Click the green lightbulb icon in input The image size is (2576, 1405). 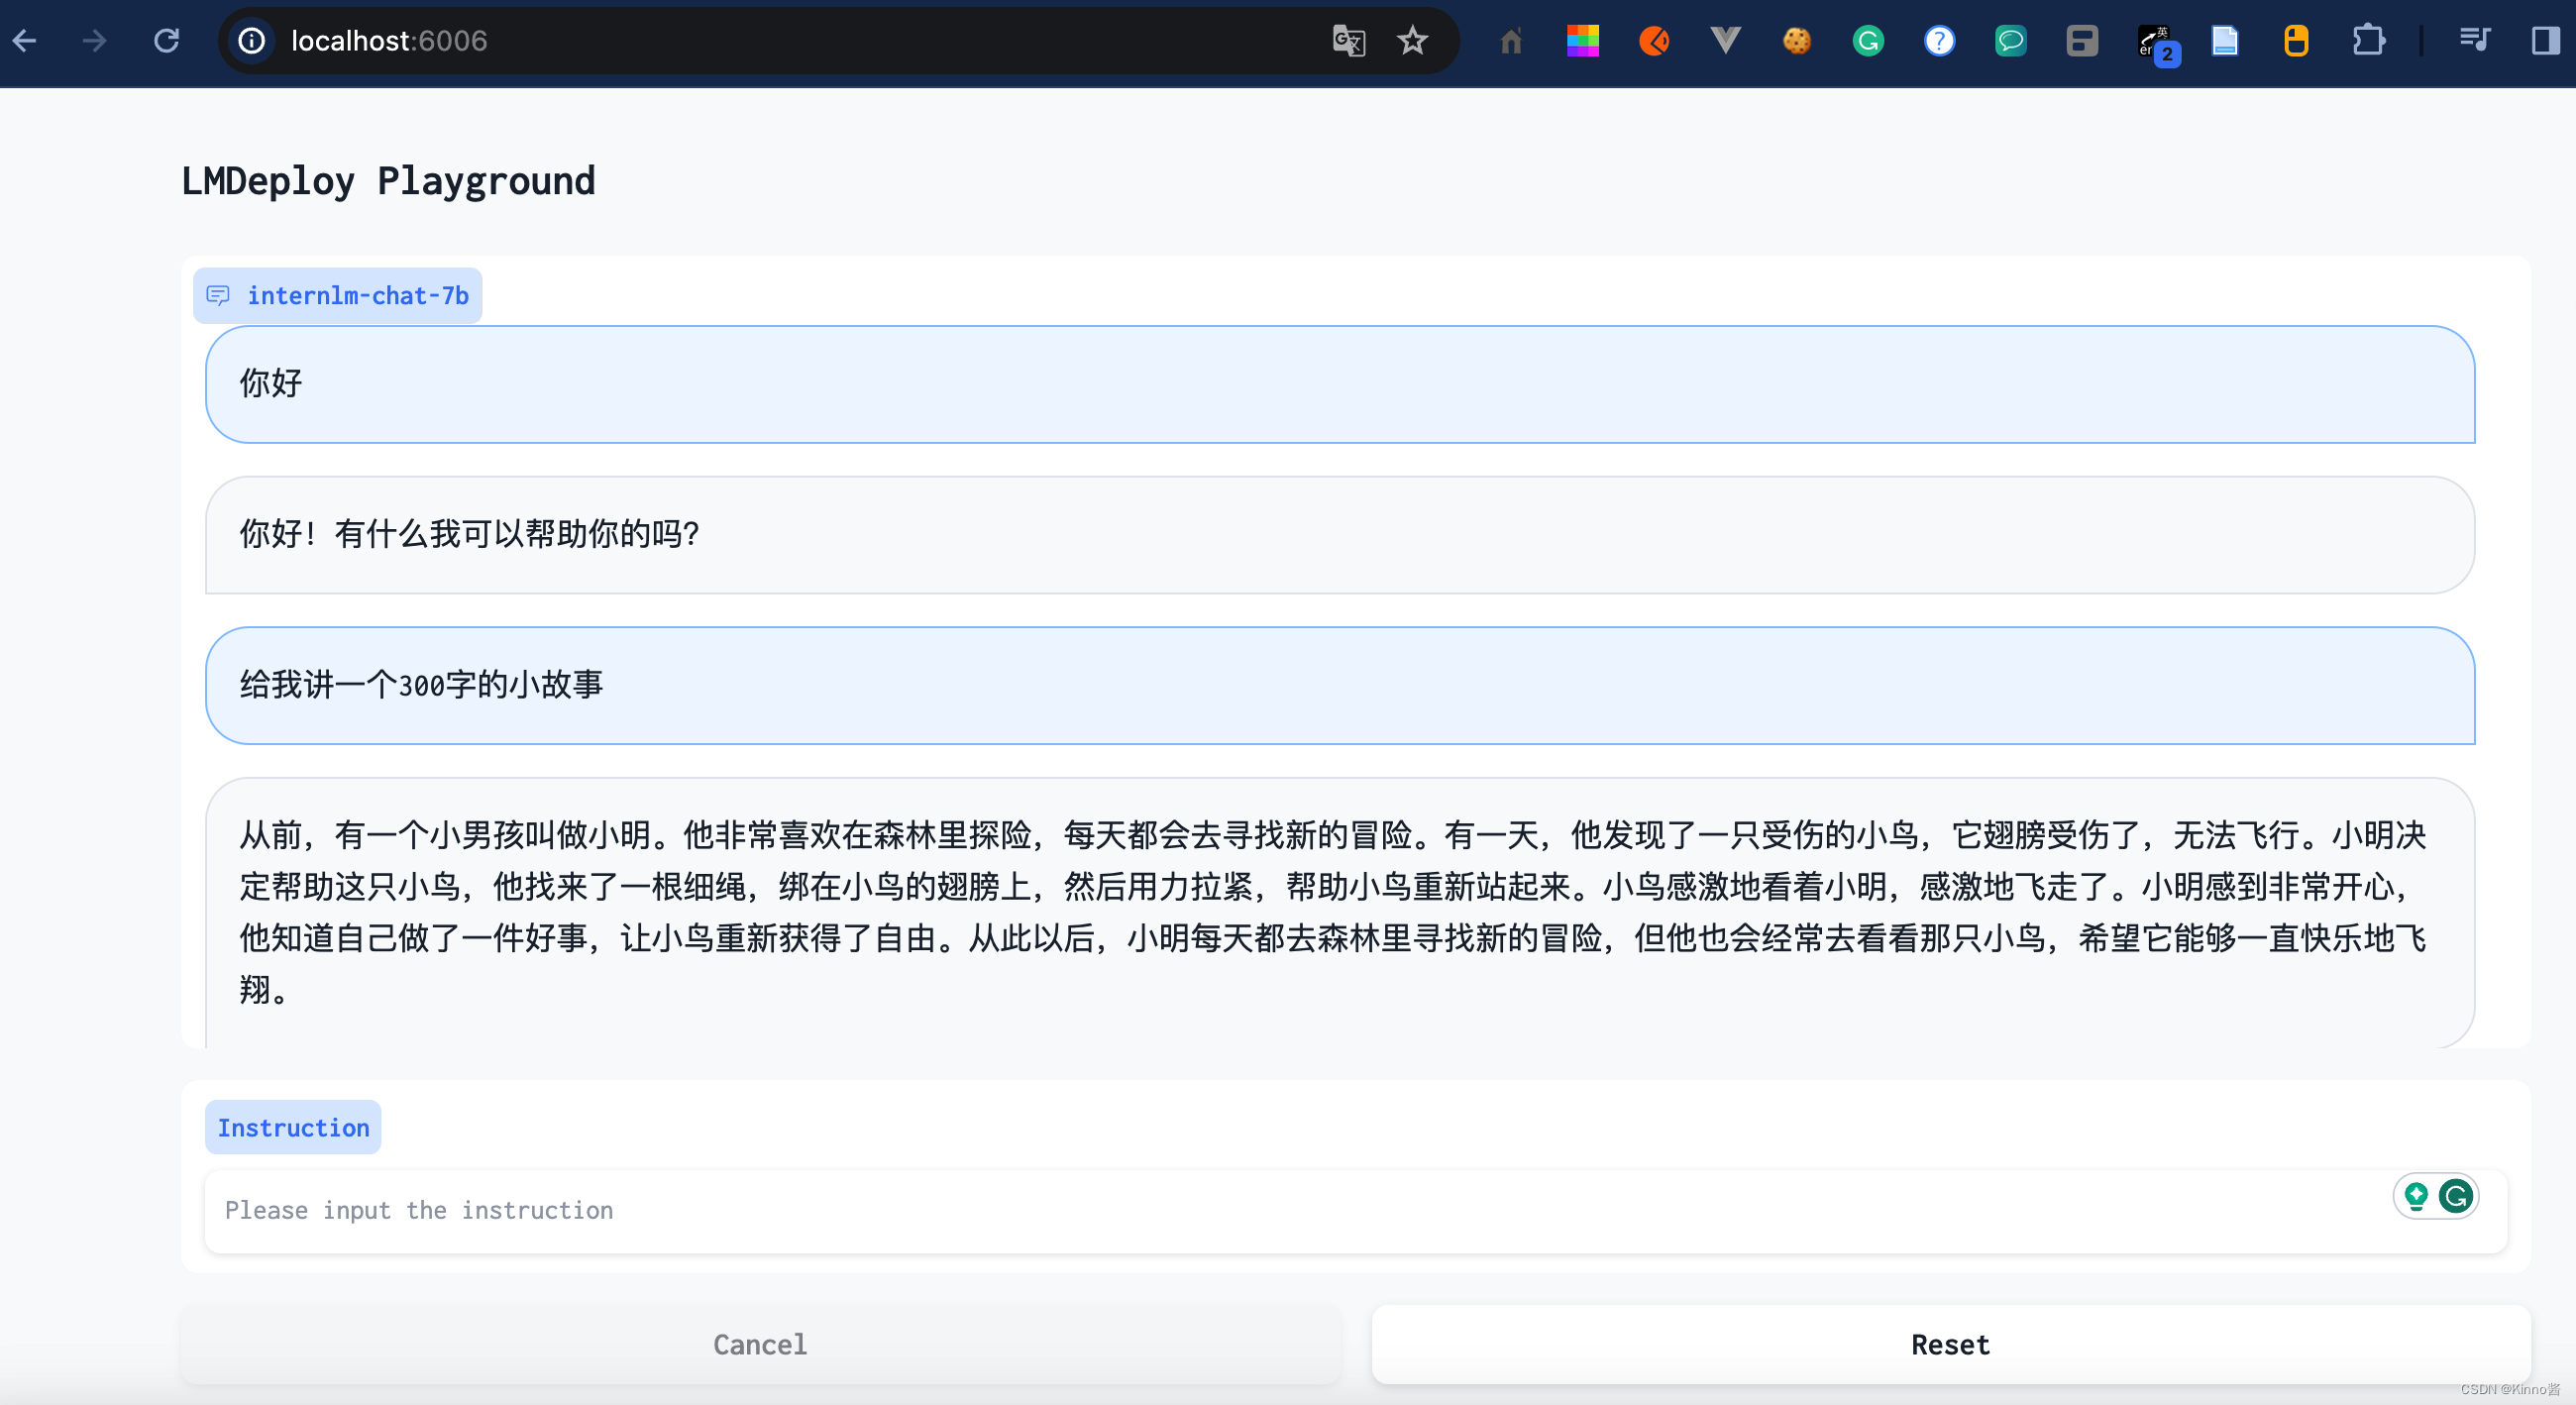click(x=2416, y=1196)
